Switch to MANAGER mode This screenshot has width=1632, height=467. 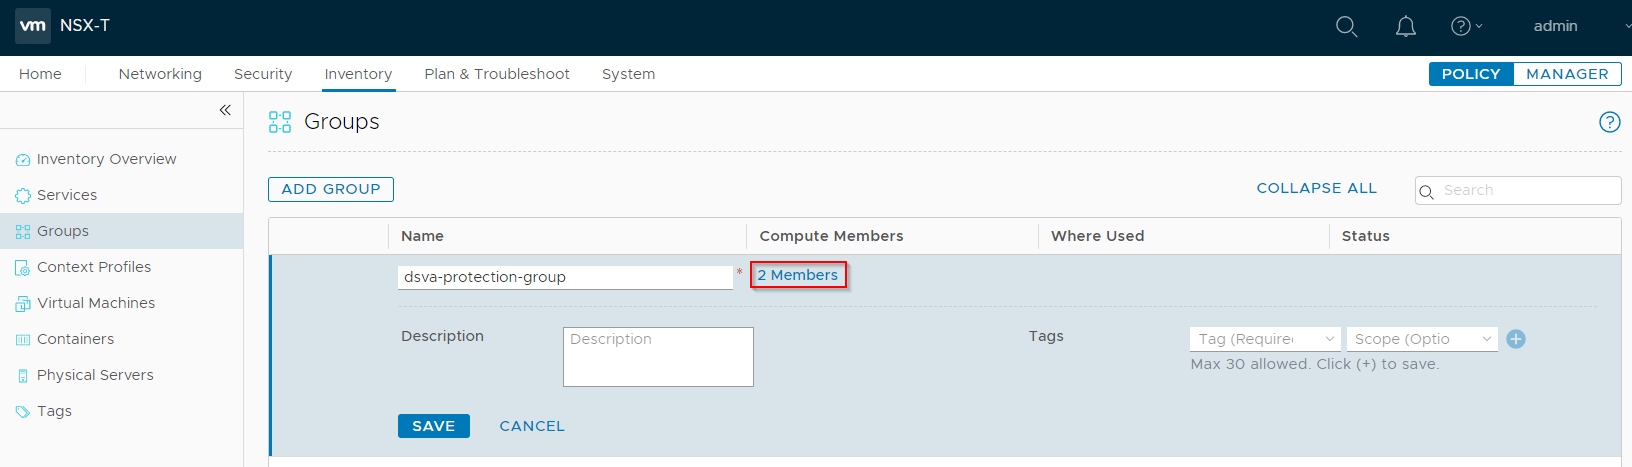point(1566,74)
